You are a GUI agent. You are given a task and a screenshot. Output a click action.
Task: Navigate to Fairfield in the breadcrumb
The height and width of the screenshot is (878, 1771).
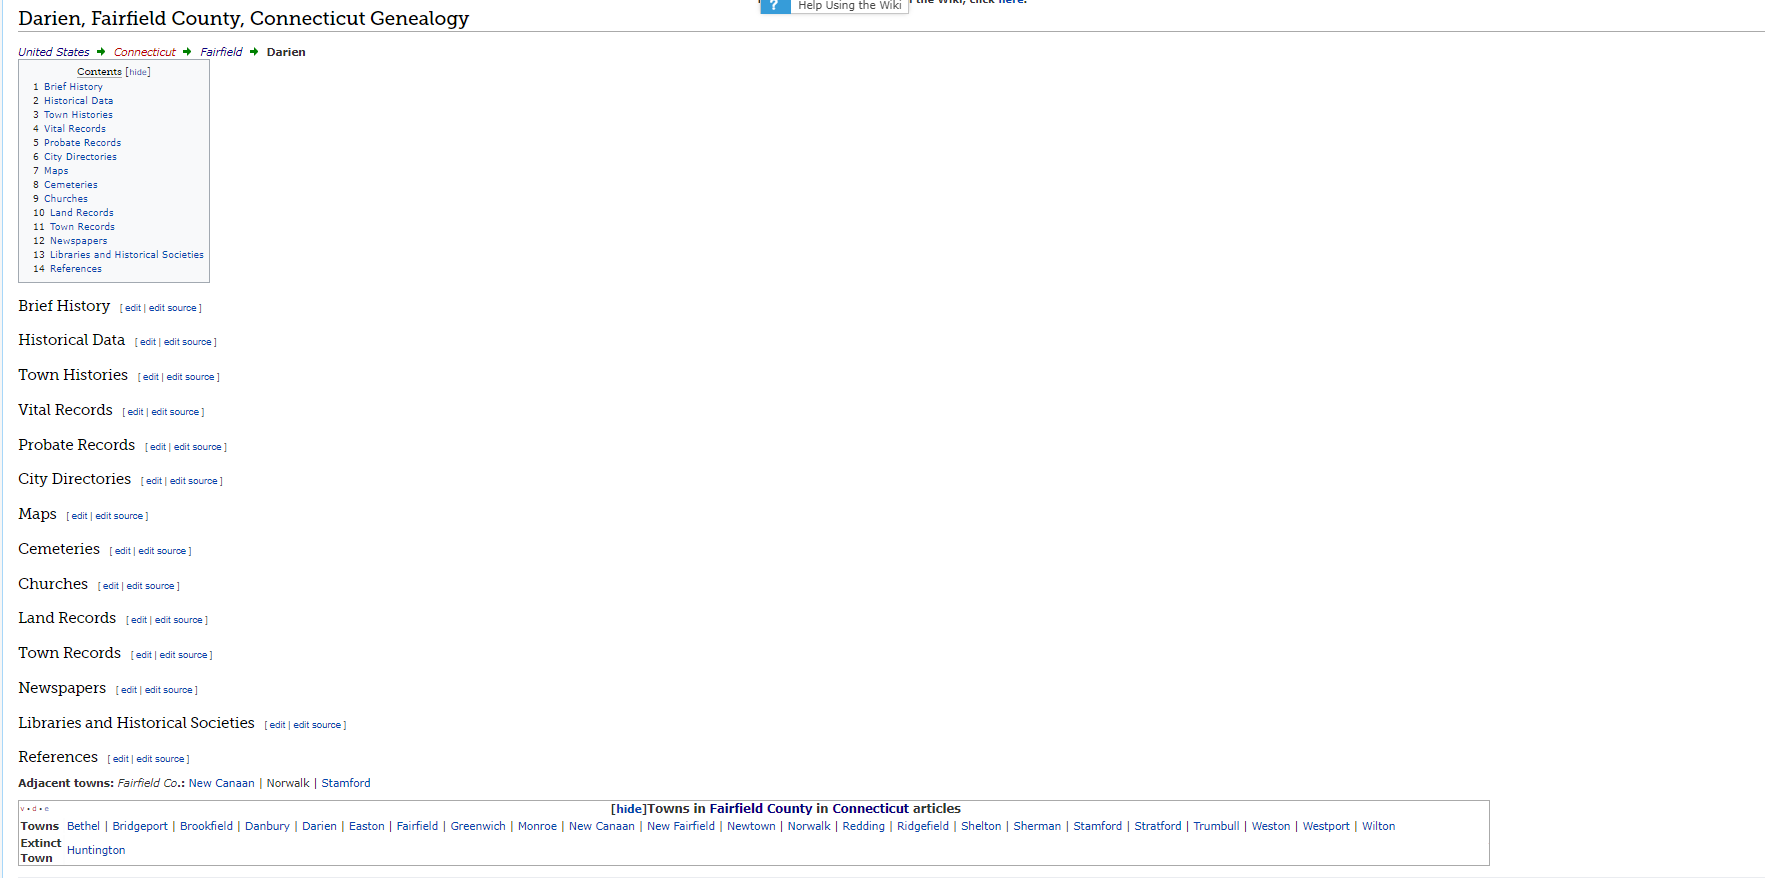[x=221, y=52]
